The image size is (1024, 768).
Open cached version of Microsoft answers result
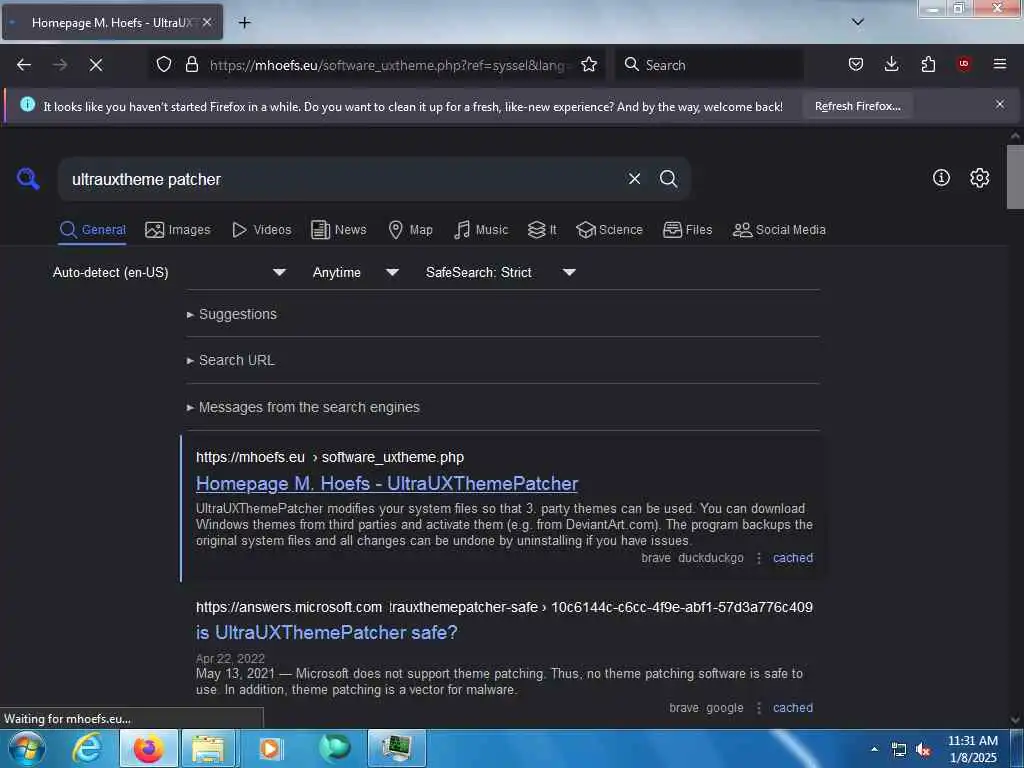[x=793, y=707]
